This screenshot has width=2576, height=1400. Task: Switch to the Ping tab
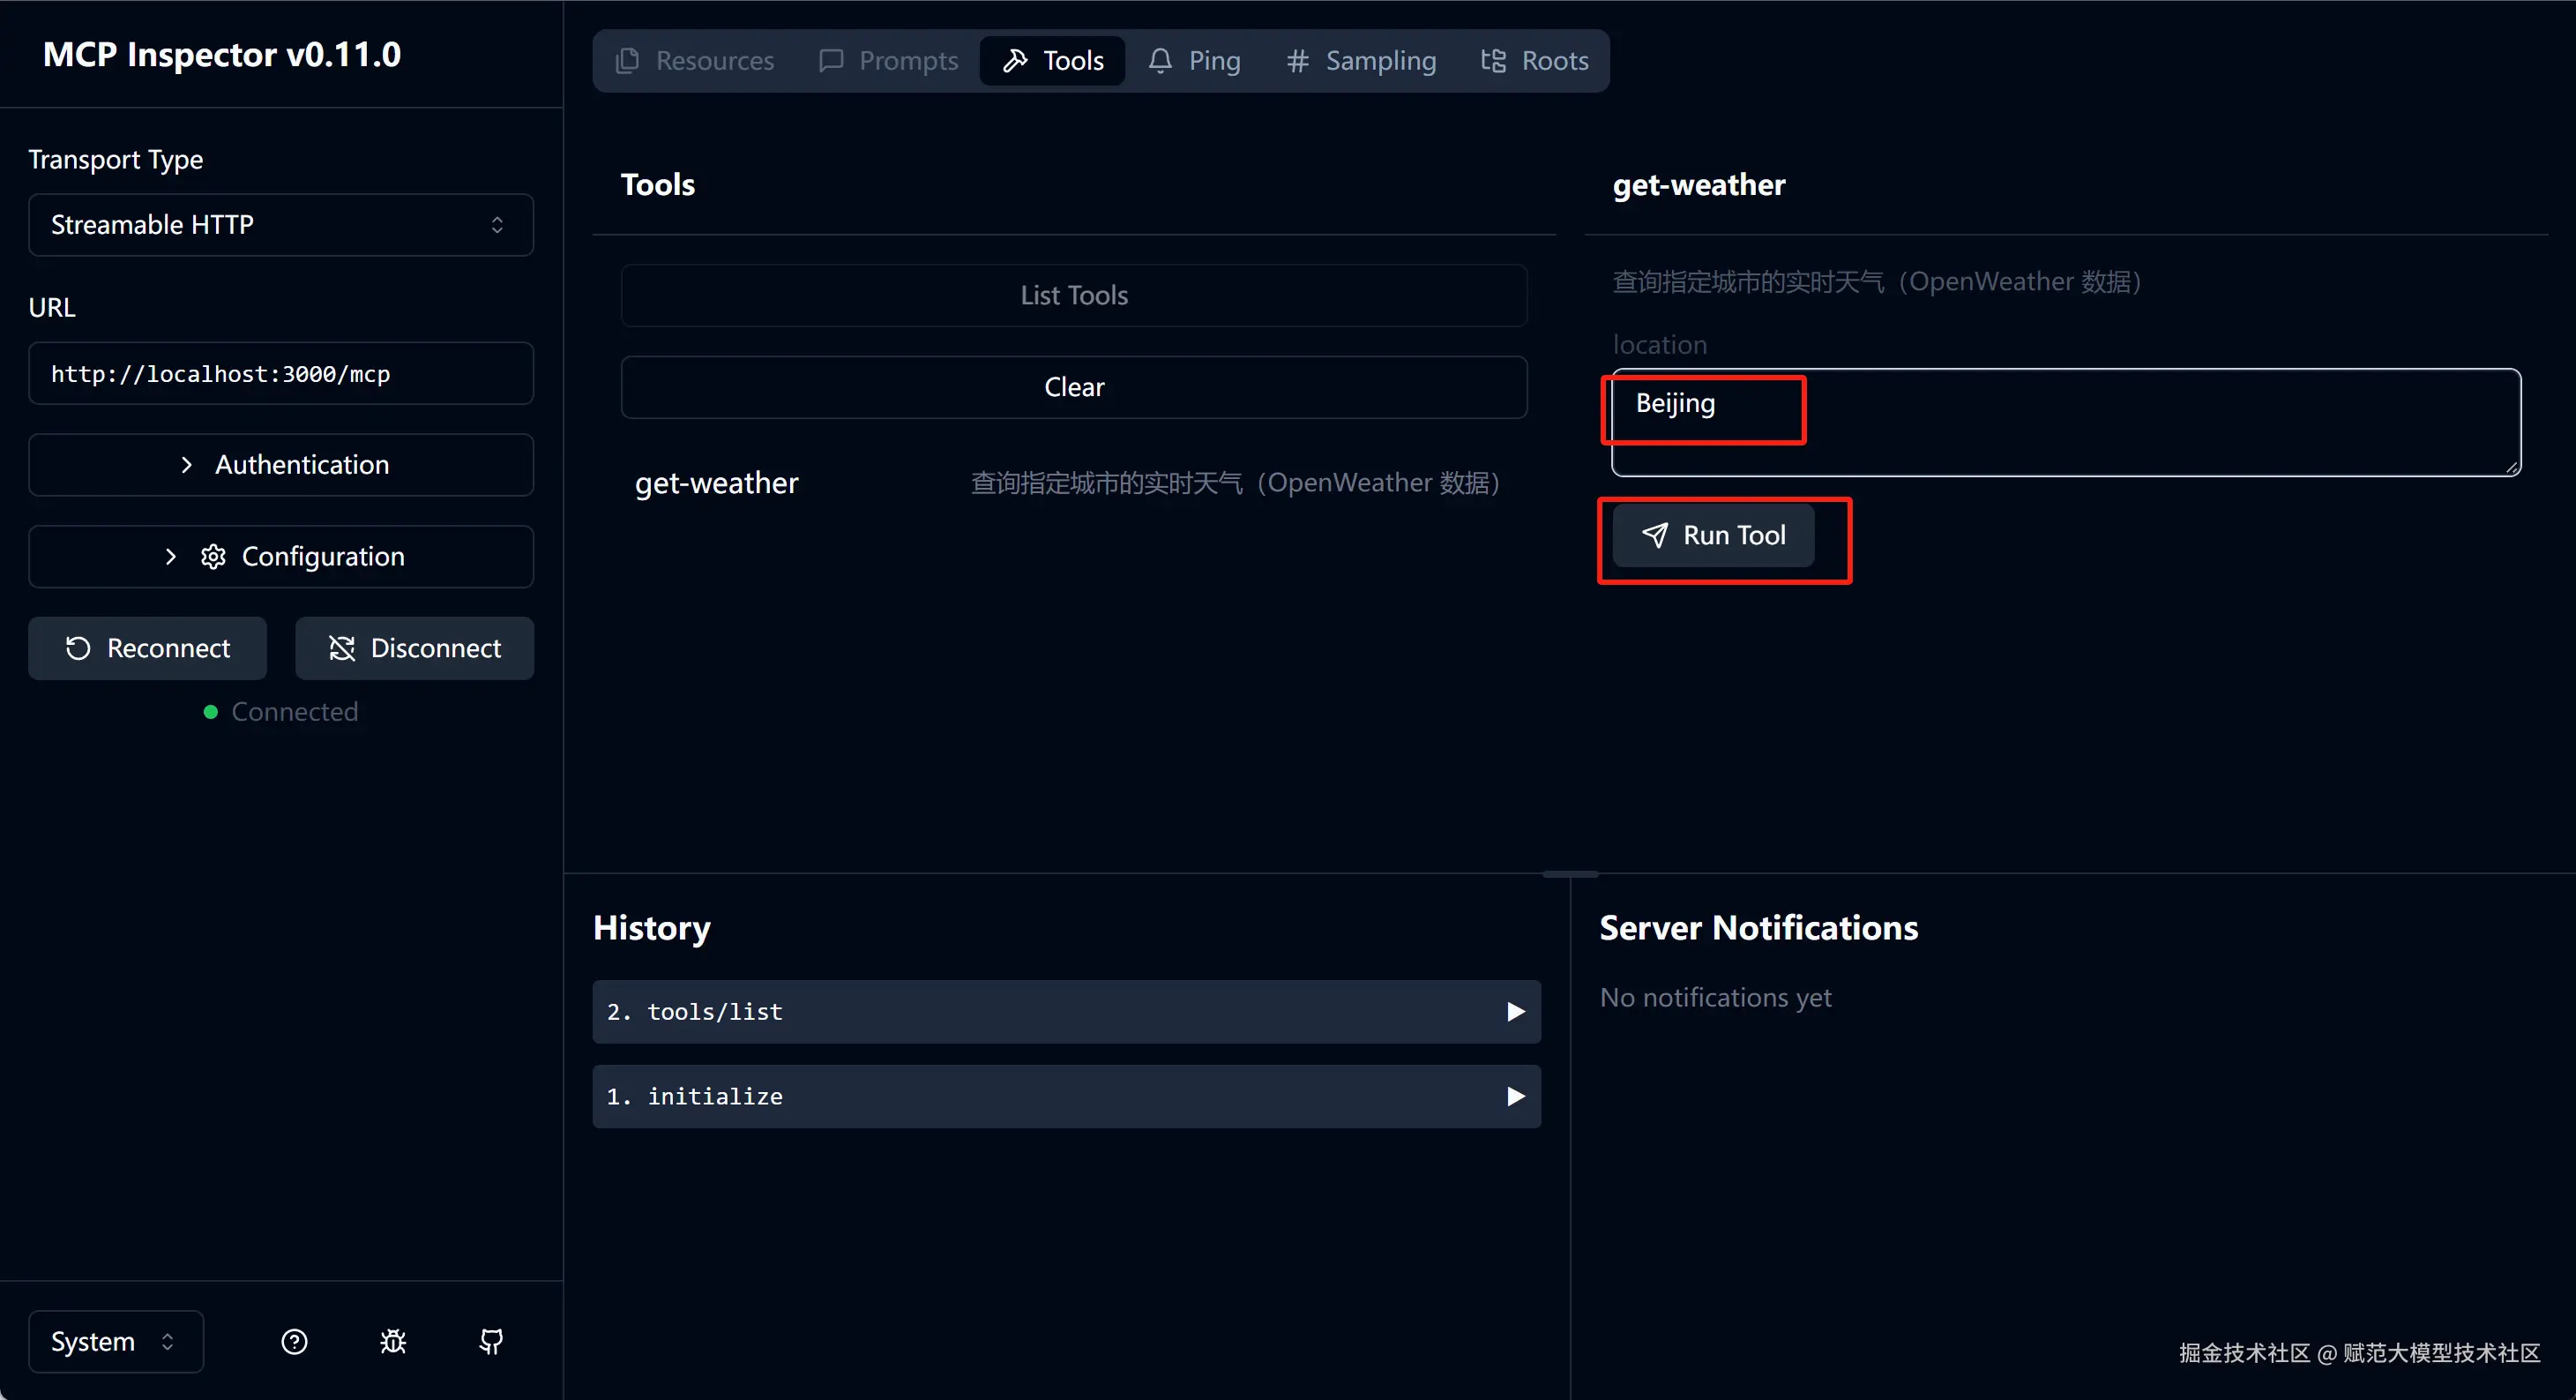coord(1194,61)
